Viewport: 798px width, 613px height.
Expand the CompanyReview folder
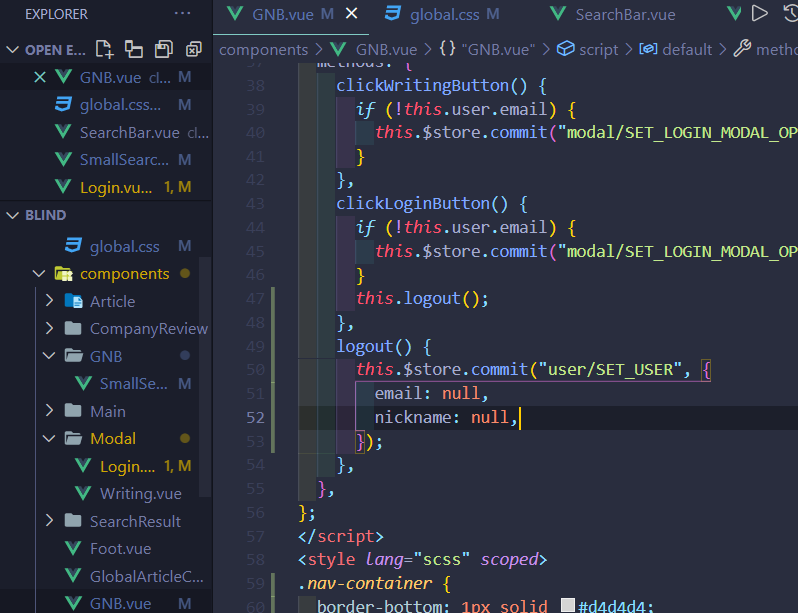[49, 328]
